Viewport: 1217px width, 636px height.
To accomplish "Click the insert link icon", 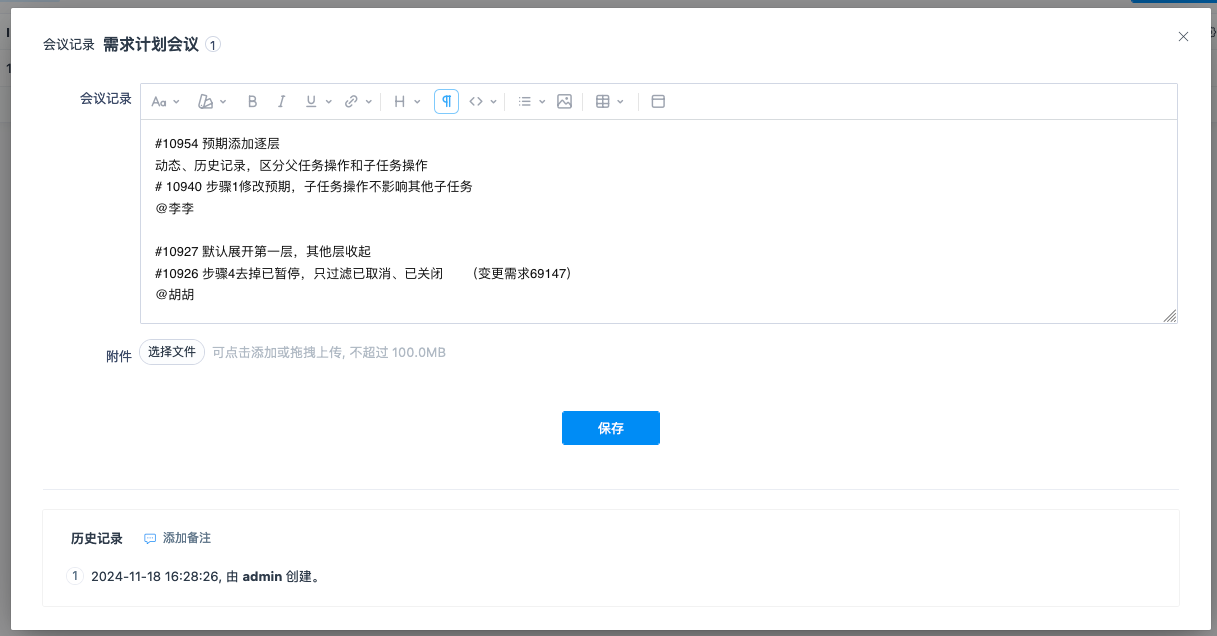I will point(351,101).
